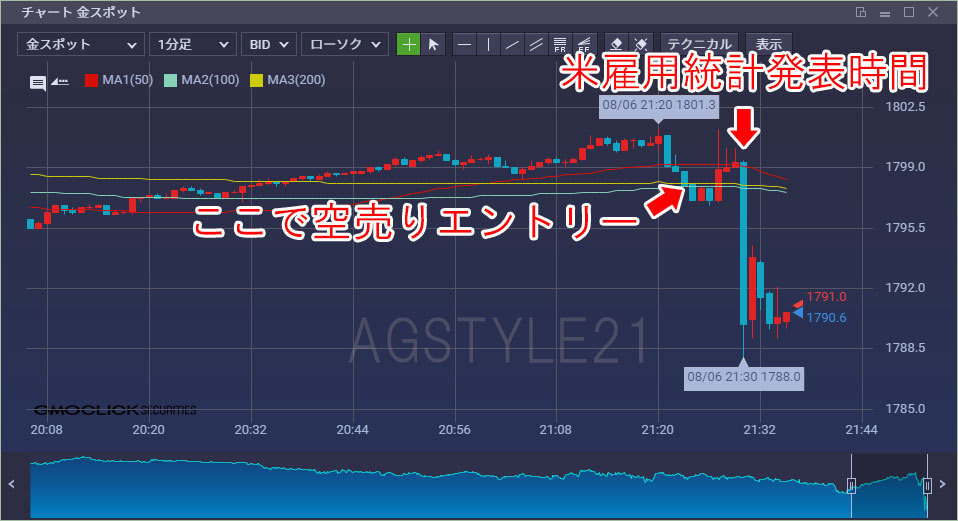Select the eraser tool
Screen dimensions: 958x521
click(x=616, y=44)
